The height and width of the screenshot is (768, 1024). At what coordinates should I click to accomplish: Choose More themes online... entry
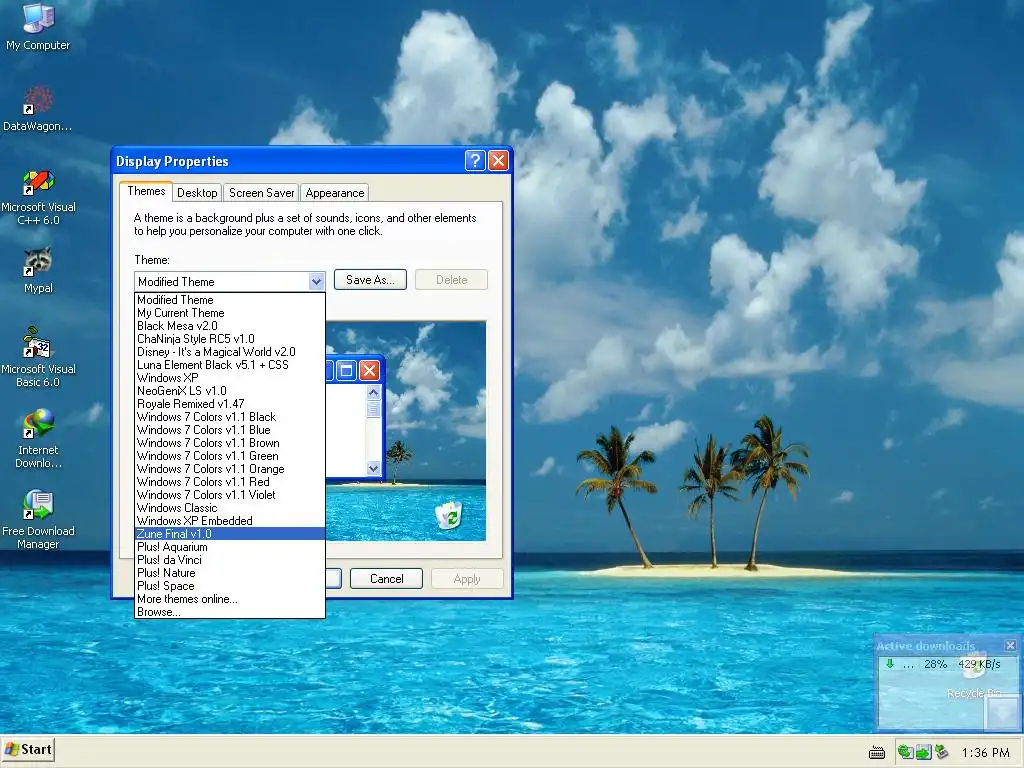coord(230,599)
